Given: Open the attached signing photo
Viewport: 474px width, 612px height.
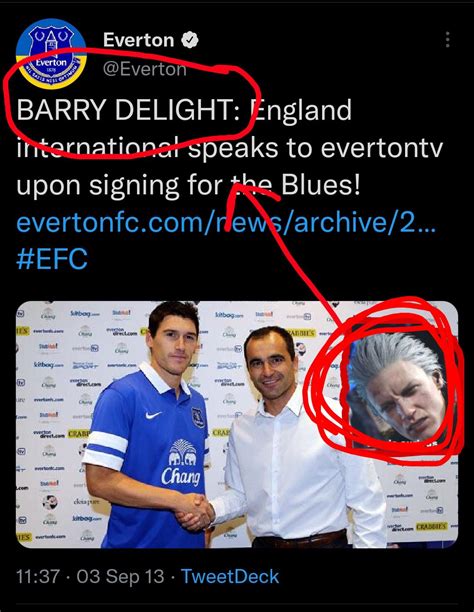Looking at the screenshot, I should coord(237,425).
